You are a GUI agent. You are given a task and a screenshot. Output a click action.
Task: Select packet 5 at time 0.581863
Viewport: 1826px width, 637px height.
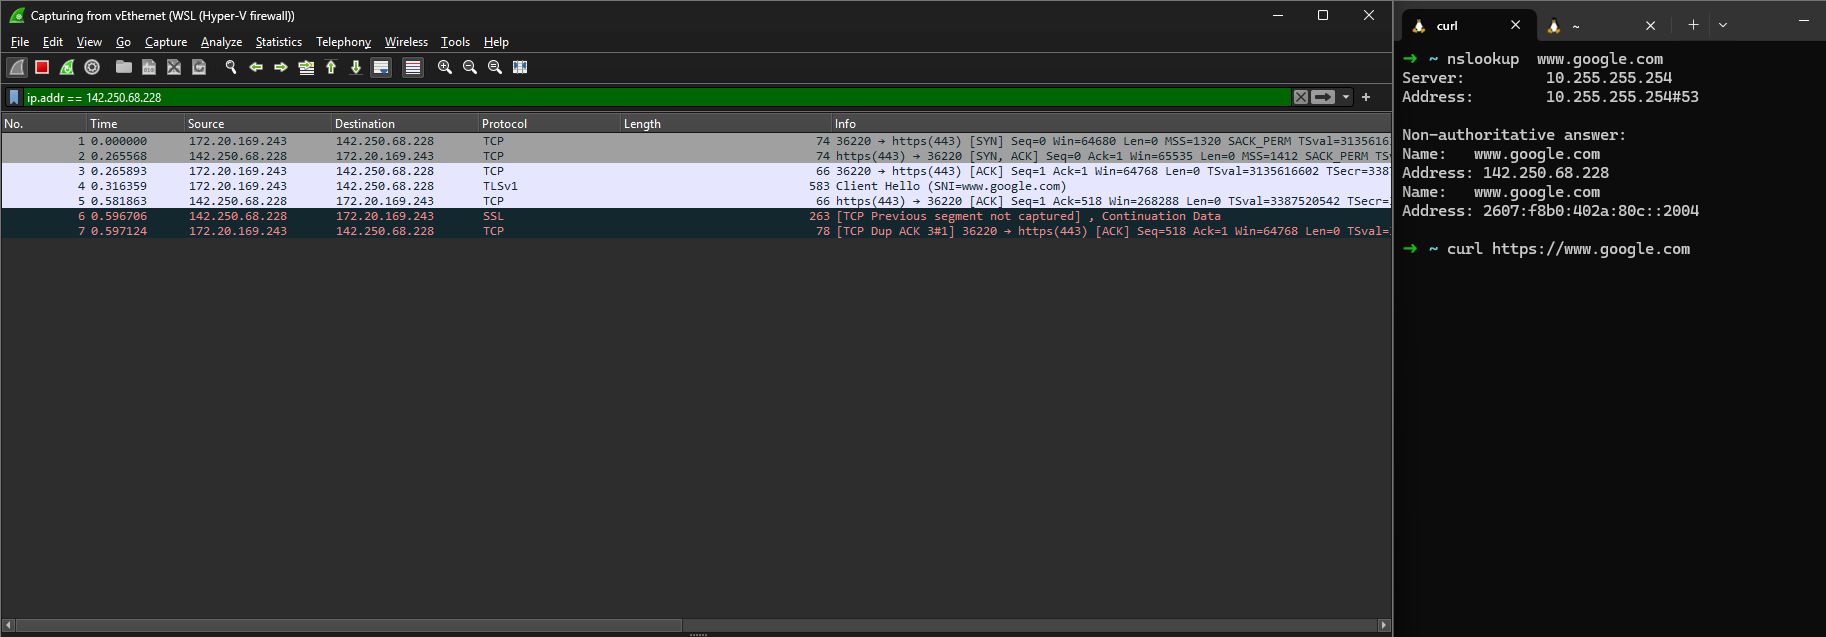696,201
